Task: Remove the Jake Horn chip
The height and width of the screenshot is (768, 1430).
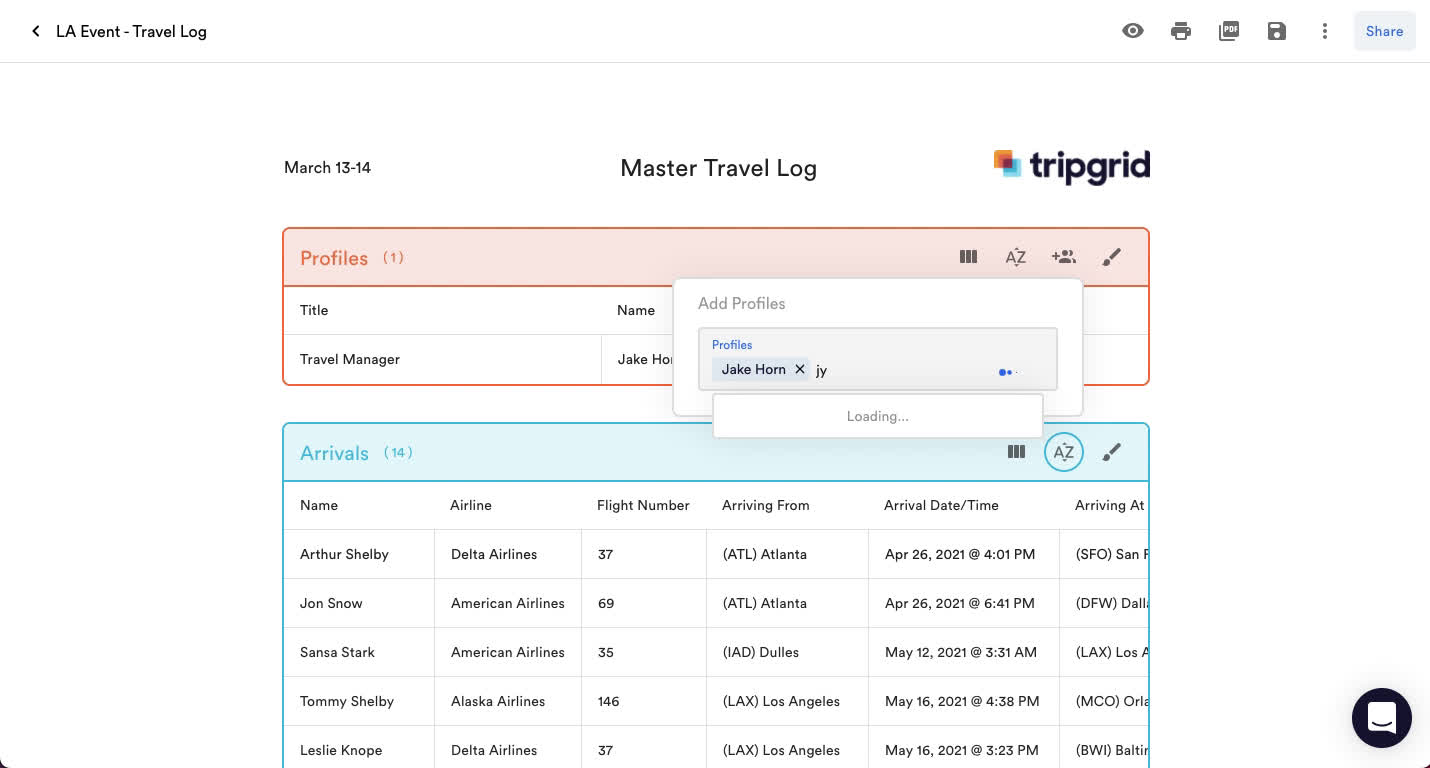Action: click(x=799, y=369)
